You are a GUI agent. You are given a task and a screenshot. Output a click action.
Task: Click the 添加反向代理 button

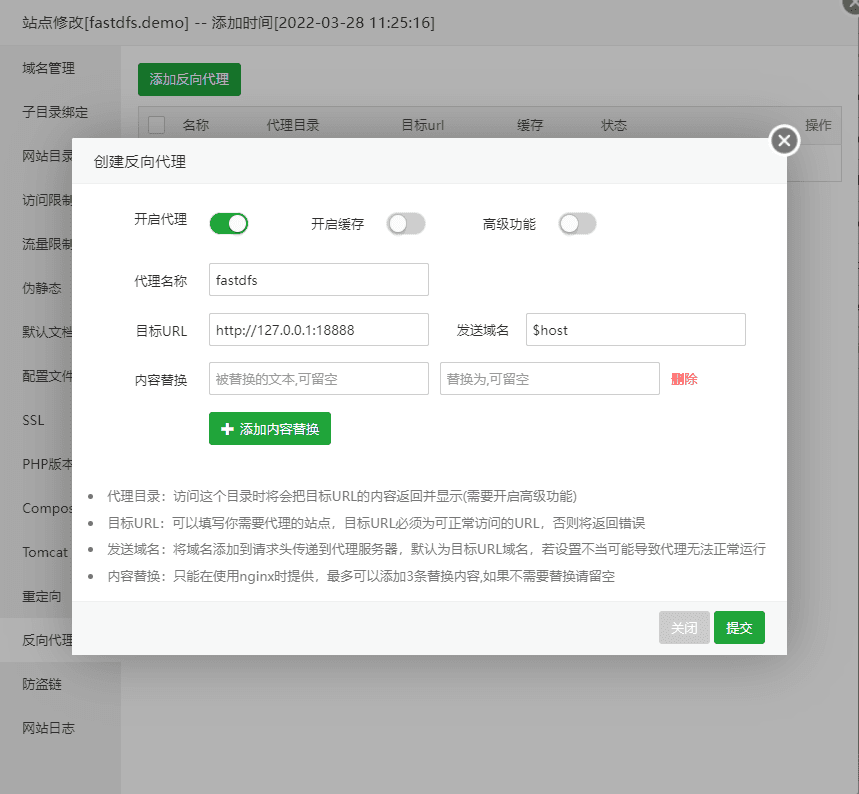pyautogui.click(x=190, y=79)
